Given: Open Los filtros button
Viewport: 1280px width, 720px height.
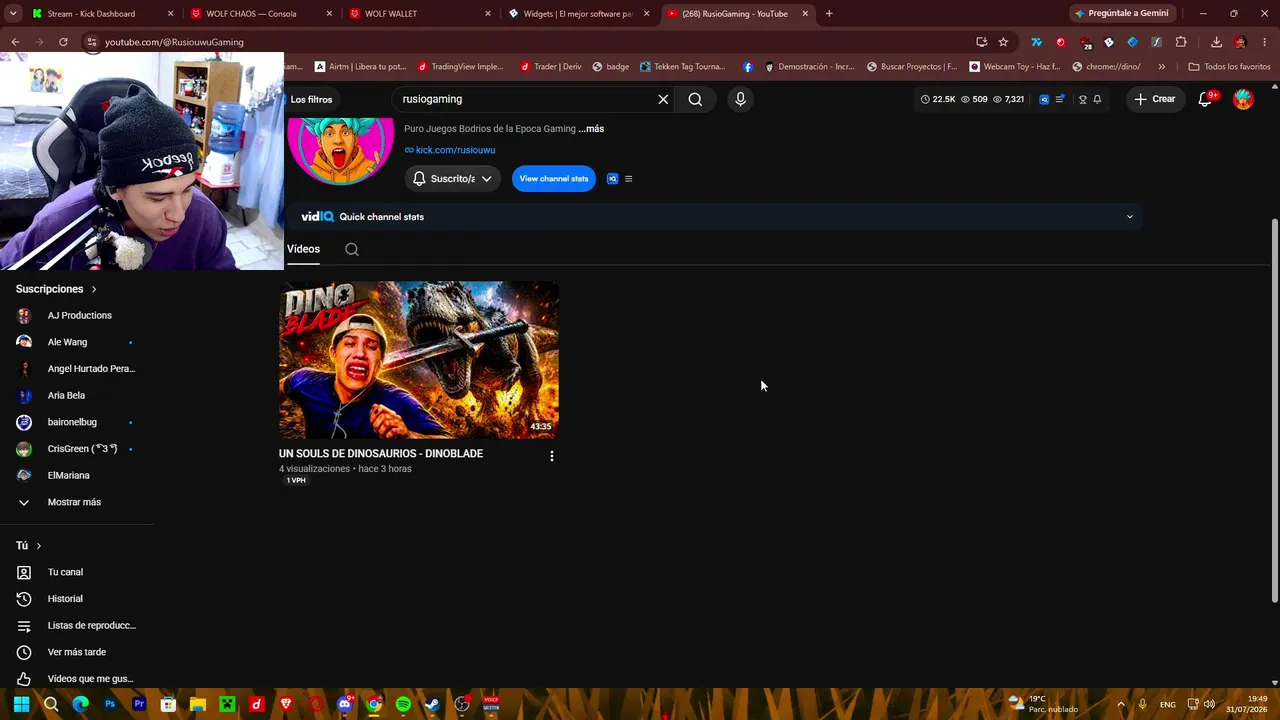Looking at the screenshot, I should 311,100.
